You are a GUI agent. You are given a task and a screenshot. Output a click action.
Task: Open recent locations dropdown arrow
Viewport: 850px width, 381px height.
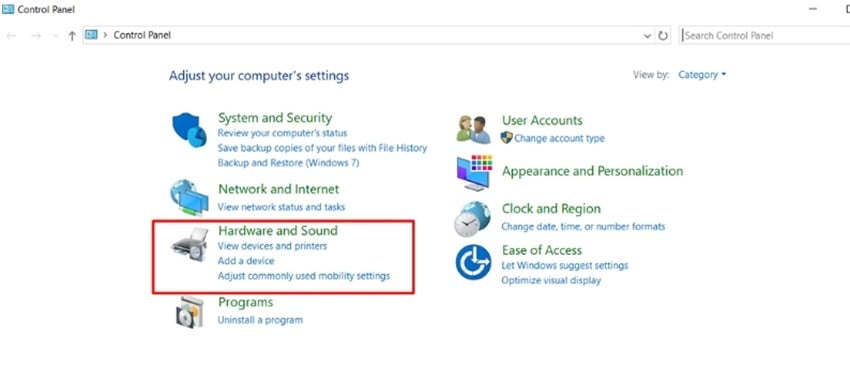tap(55, 36)
